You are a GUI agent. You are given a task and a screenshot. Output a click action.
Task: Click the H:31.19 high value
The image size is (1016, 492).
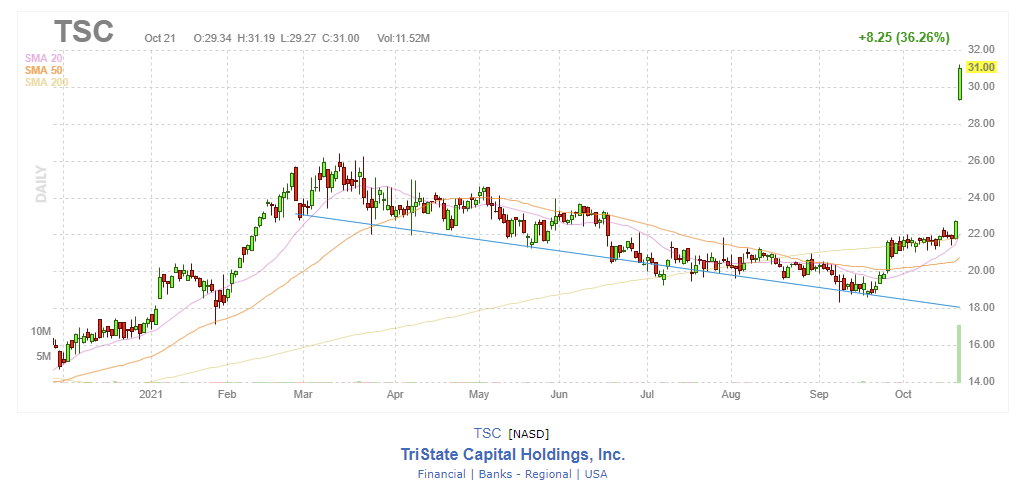(257, 38)
